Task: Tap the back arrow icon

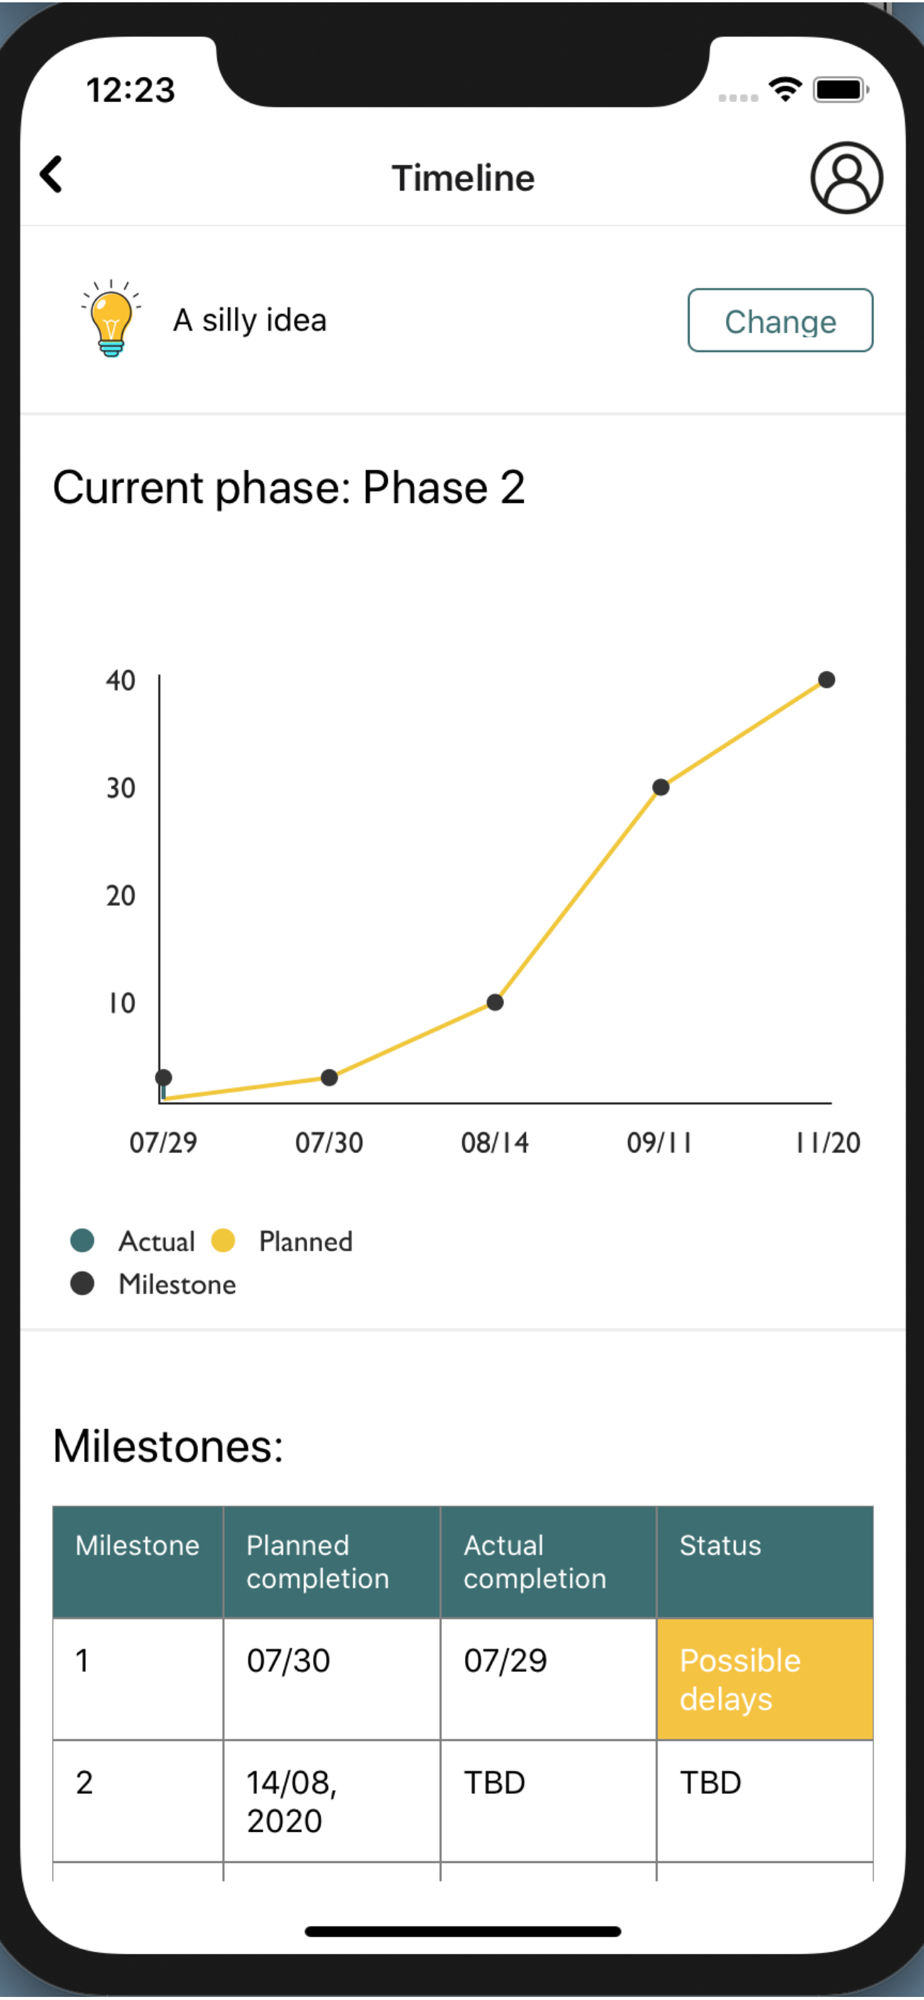Action: pyautogui.click(x=51, y=175)
